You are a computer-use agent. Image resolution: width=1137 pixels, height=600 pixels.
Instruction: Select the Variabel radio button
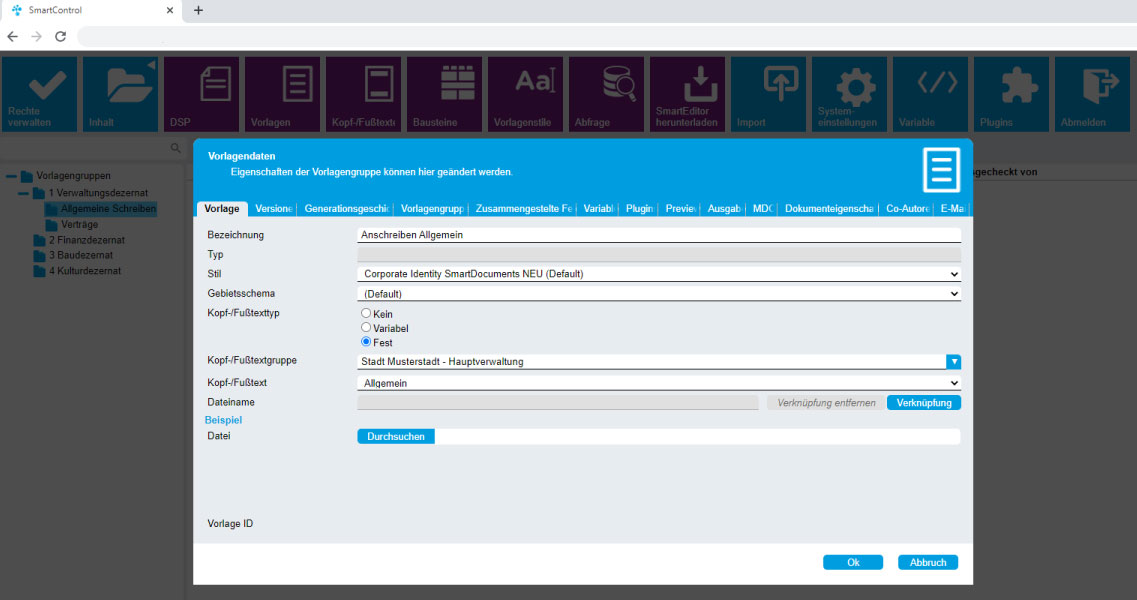tap(366, 328)
